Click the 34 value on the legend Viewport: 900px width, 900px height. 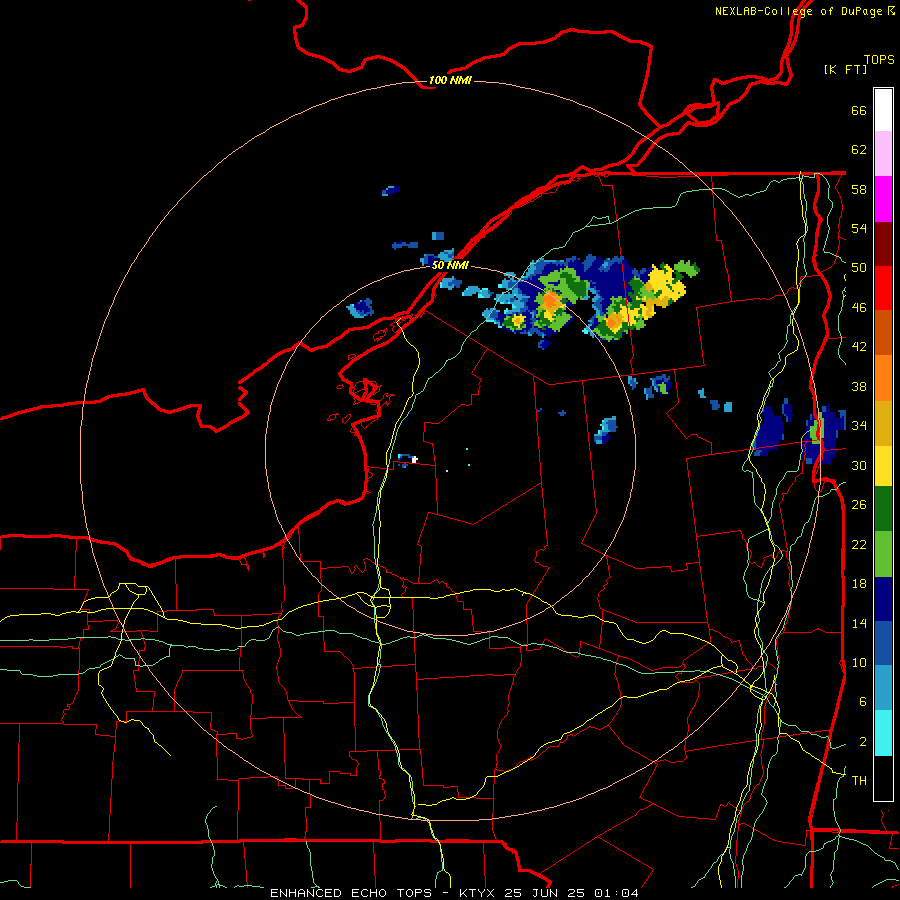(x=859, y=426)
